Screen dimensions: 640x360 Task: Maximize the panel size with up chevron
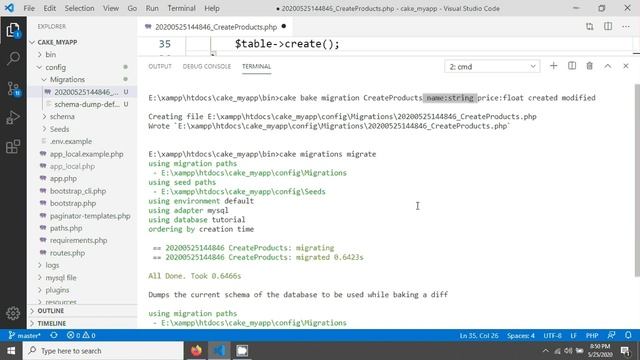(608, 66)
